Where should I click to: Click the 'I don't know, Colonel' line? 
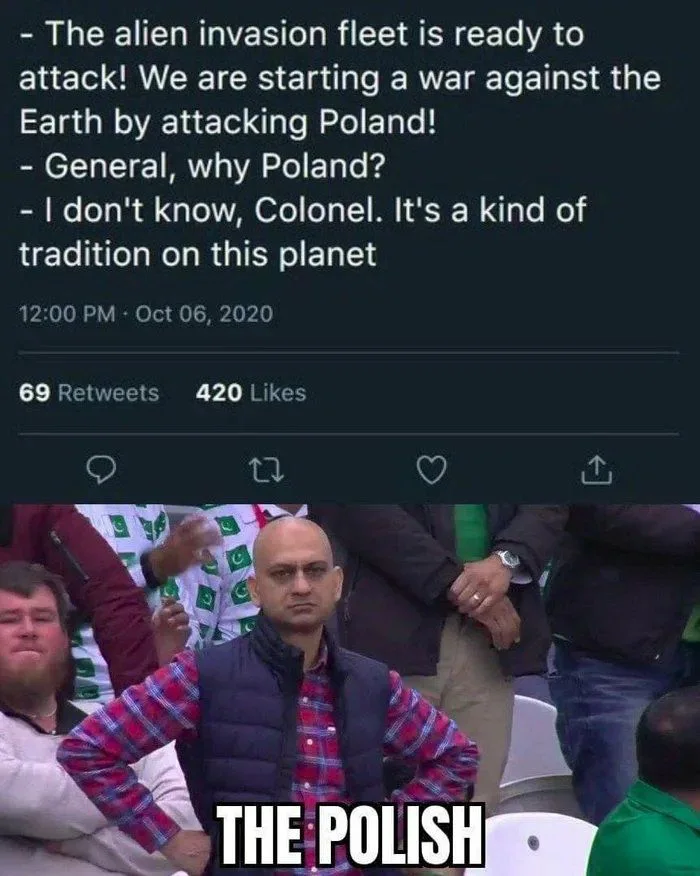click(302, 211)
